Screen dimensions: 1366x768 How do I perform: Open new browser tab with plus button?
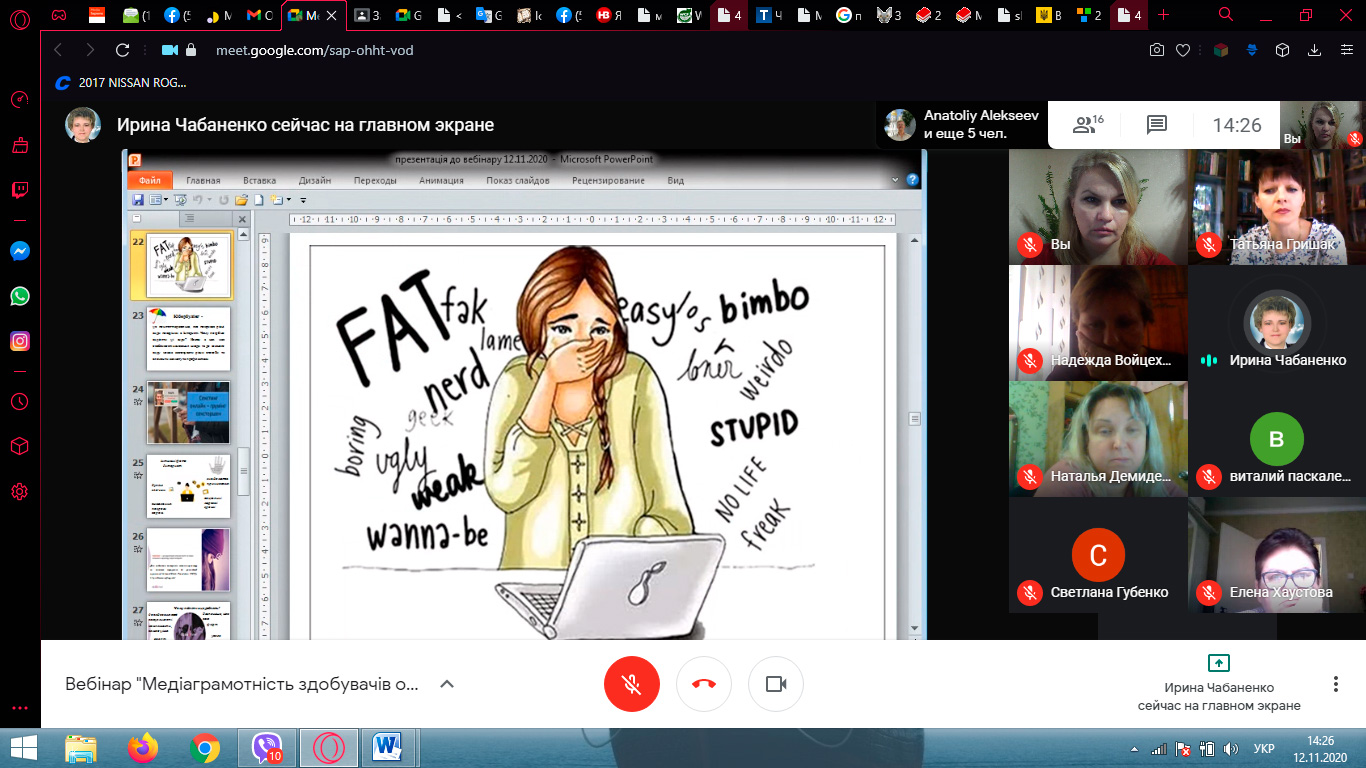(x=1163, y=15)
